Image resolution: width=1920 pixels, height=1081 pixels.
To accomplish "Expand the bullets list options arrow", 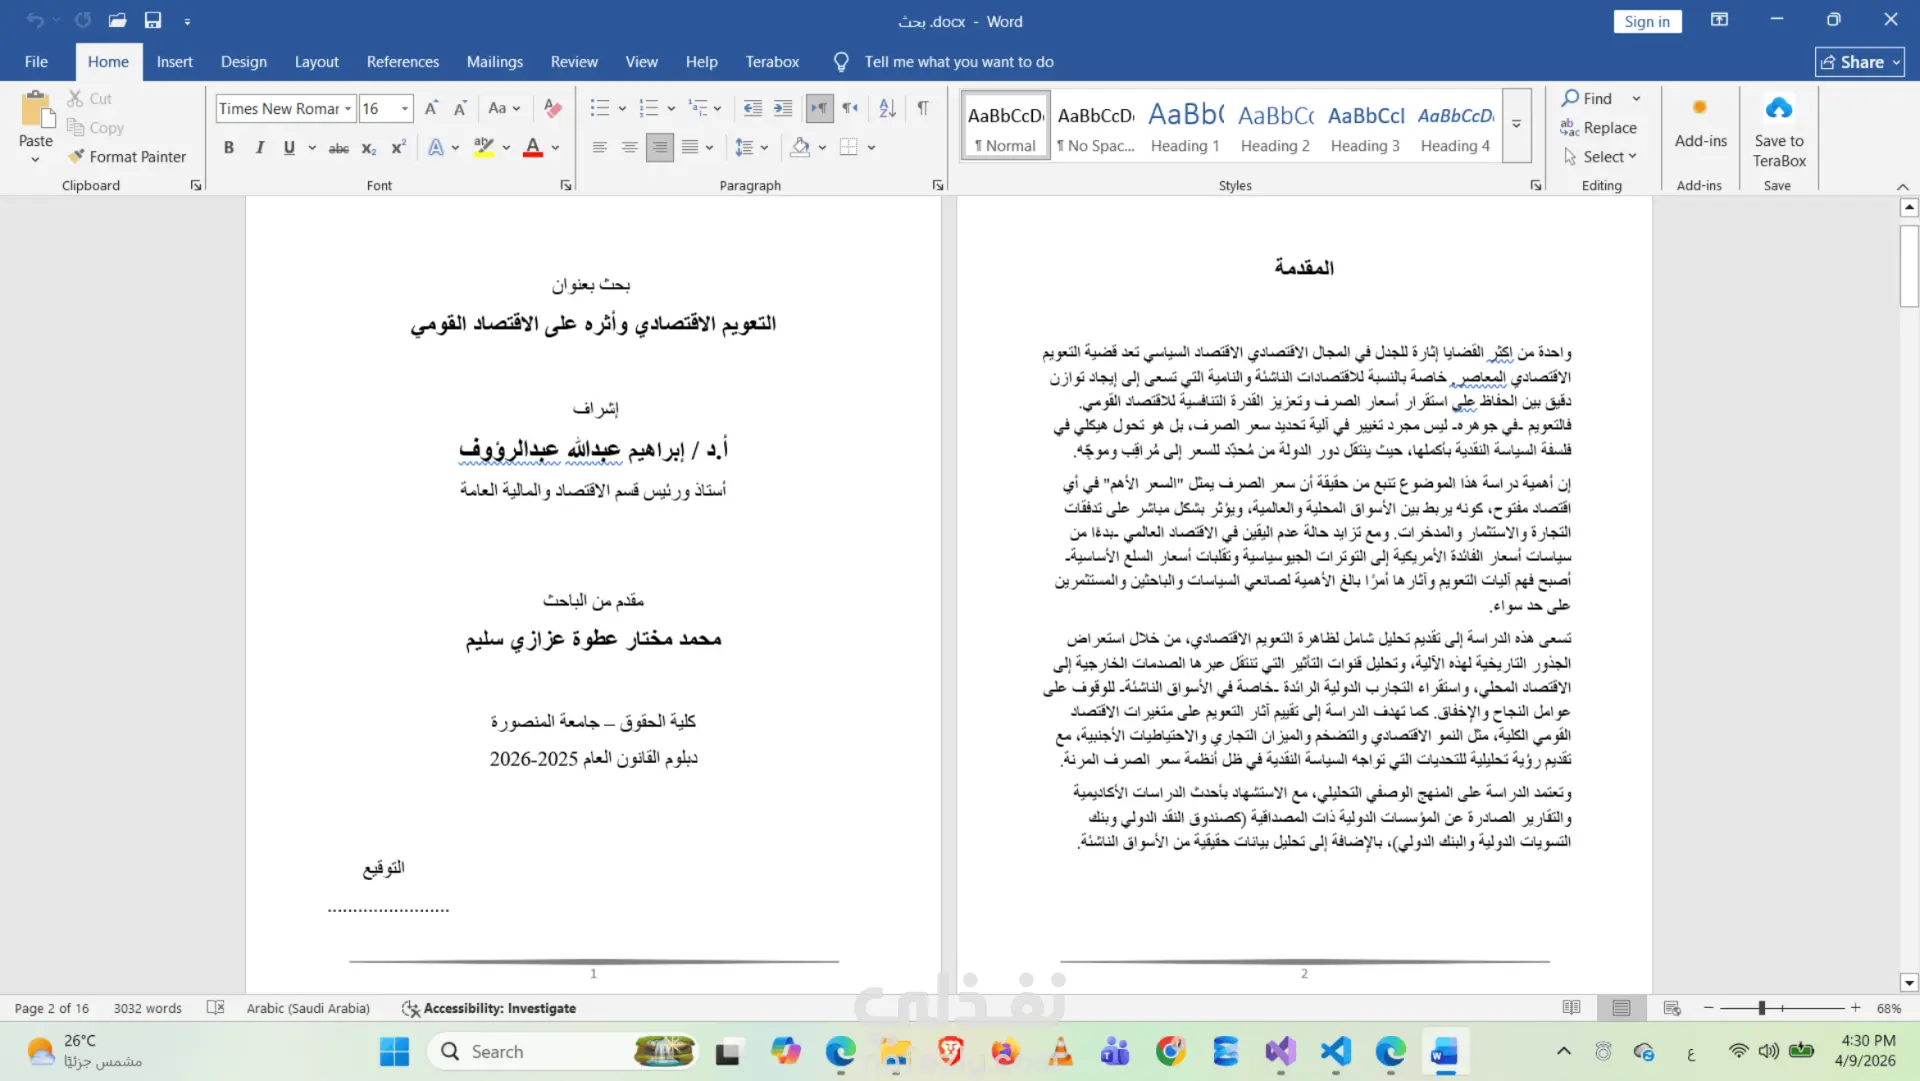I will pyautogui.click(x=622, y=108).
